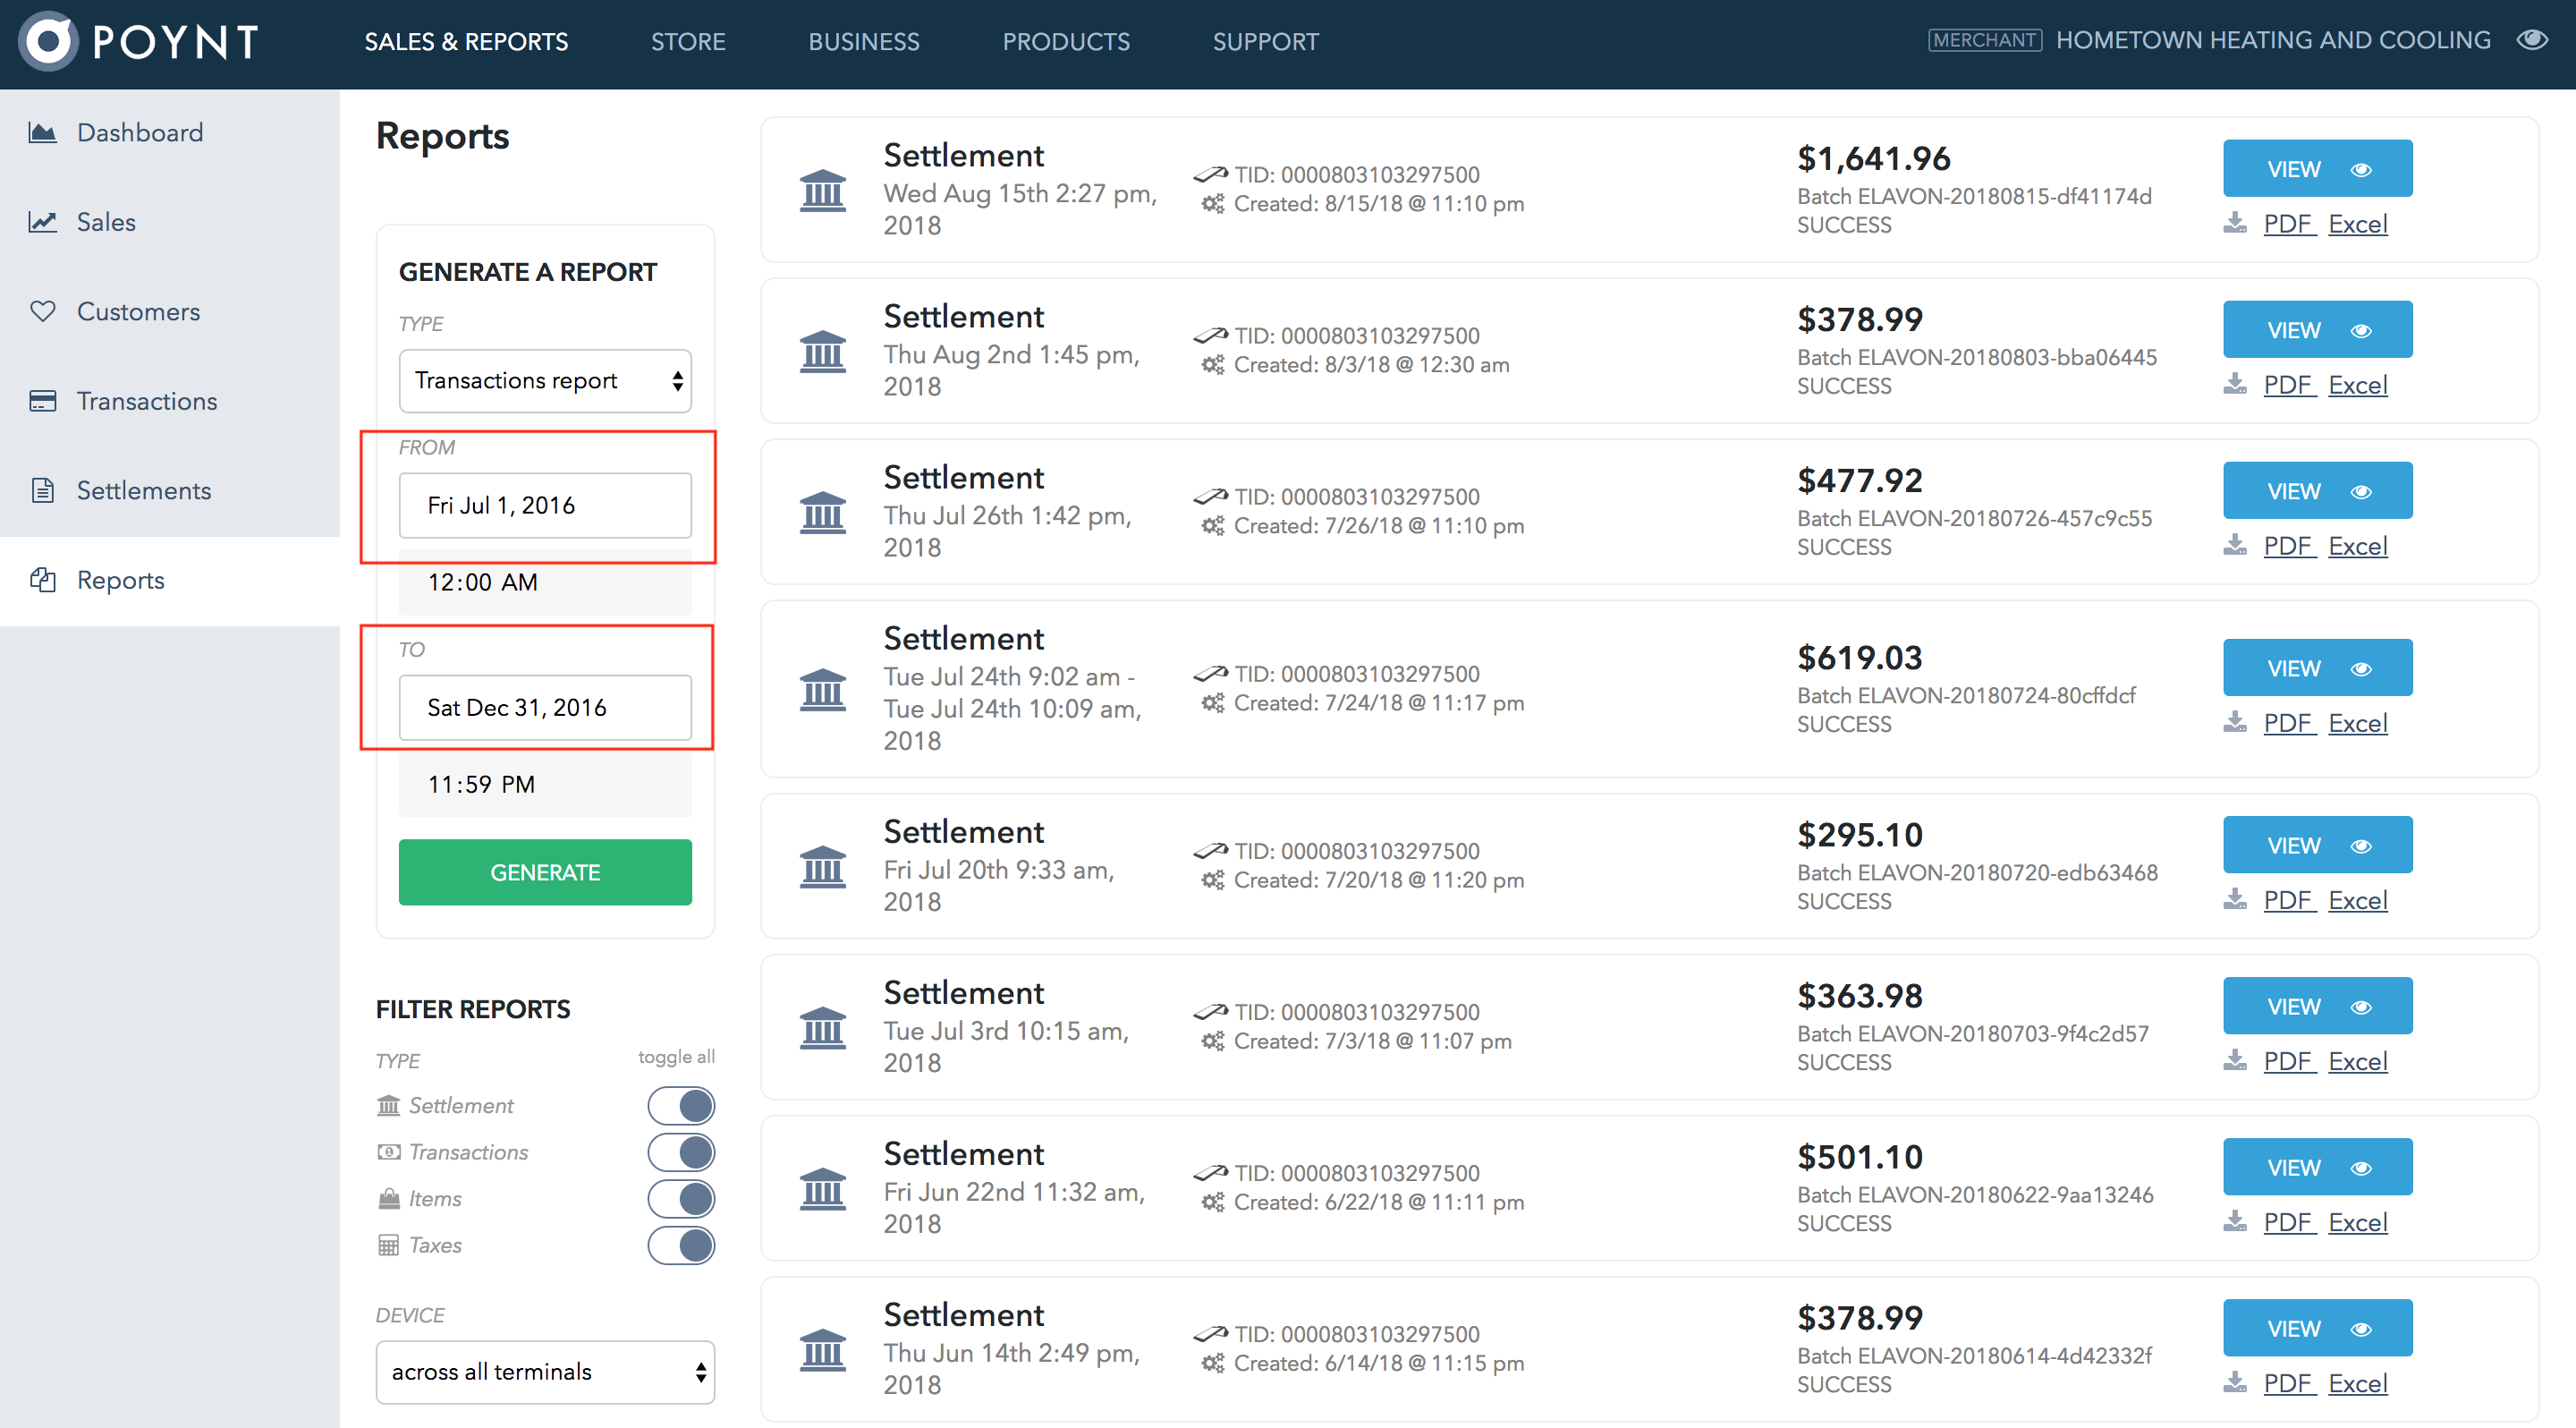This screenshot has width=2576, height=1428.
Task: Open Transactions card icon in sidebar
Action: pos(43,401)
